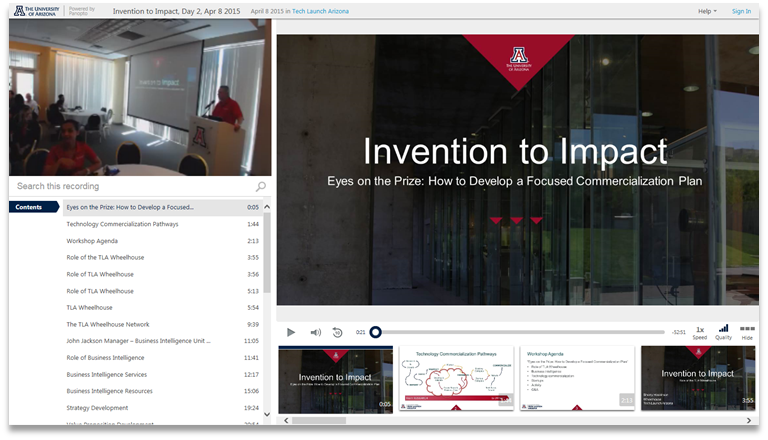Open the Quality settings icon
The width and height of the screenshot is (768, 440).
pyautogui.click(x=723, y=332)
